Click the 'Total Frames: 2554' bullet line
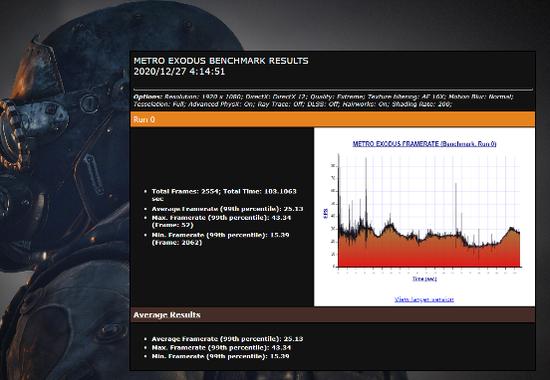 point(224,195)
